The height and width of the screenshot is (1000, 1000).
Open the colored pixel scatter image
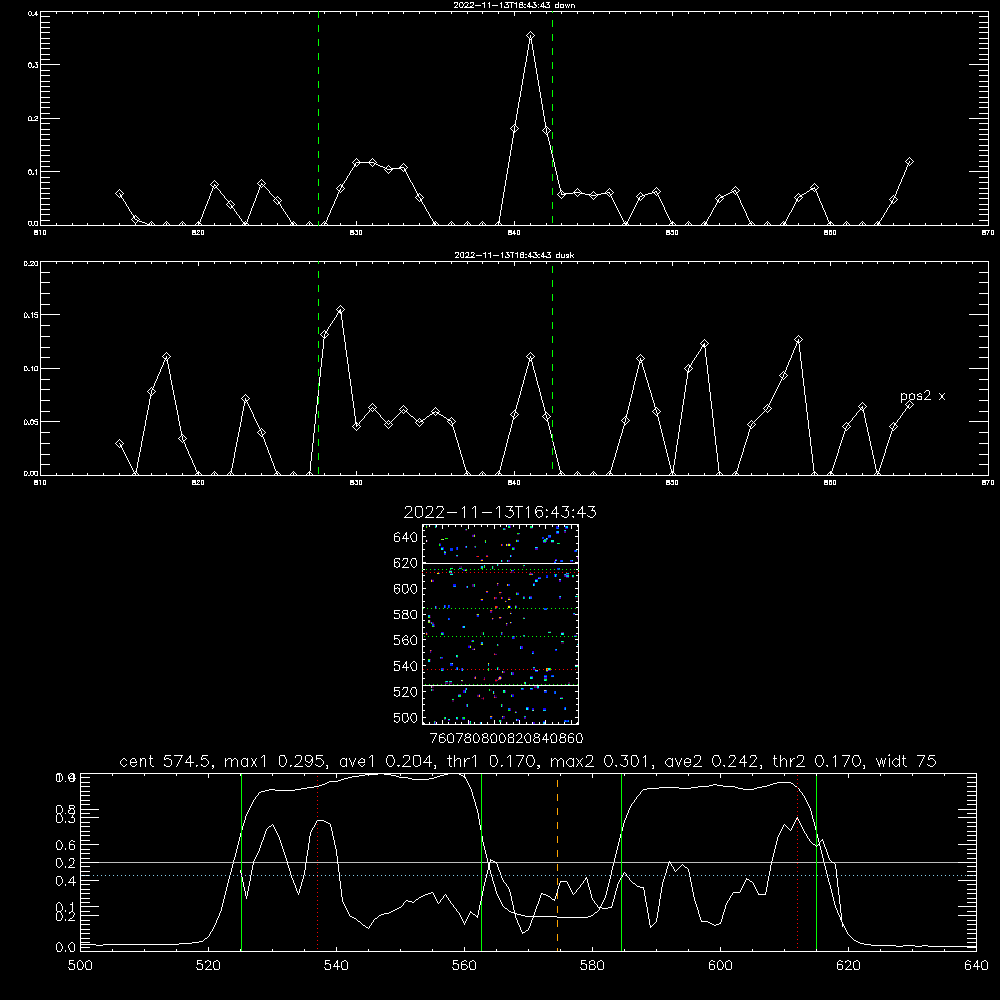pyautogui.click(x=501, y=624)
